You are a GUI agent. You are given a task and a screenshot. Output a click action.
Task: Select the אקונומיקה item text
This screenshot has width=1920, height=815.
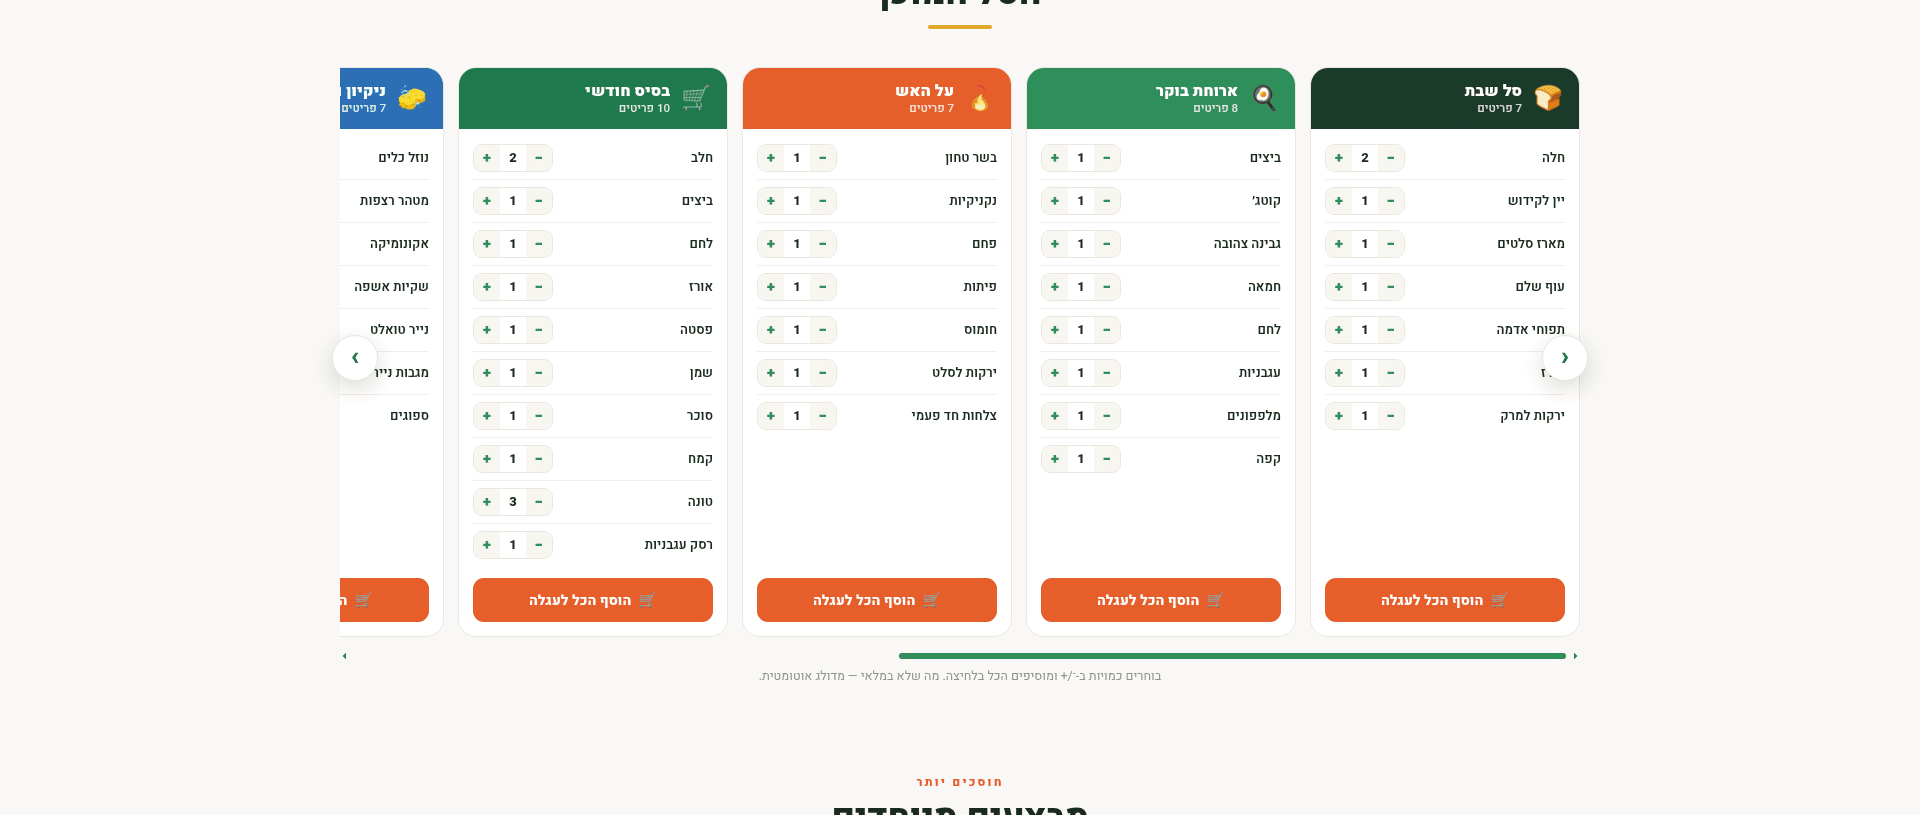[x=399, y=244]
